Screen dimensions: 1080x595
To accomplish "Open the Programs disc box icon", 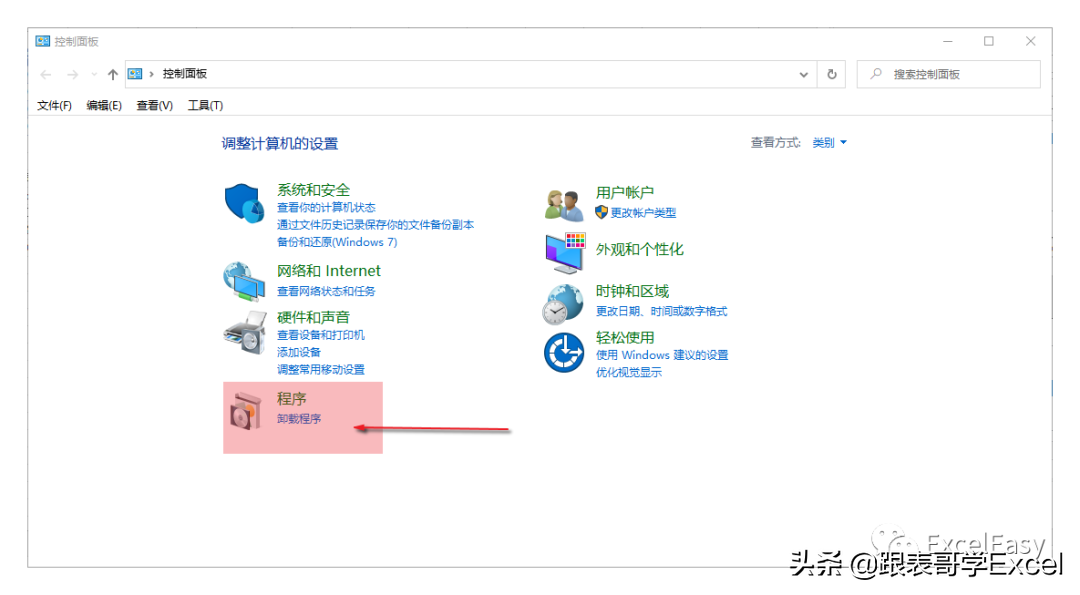I will (246, 411).
